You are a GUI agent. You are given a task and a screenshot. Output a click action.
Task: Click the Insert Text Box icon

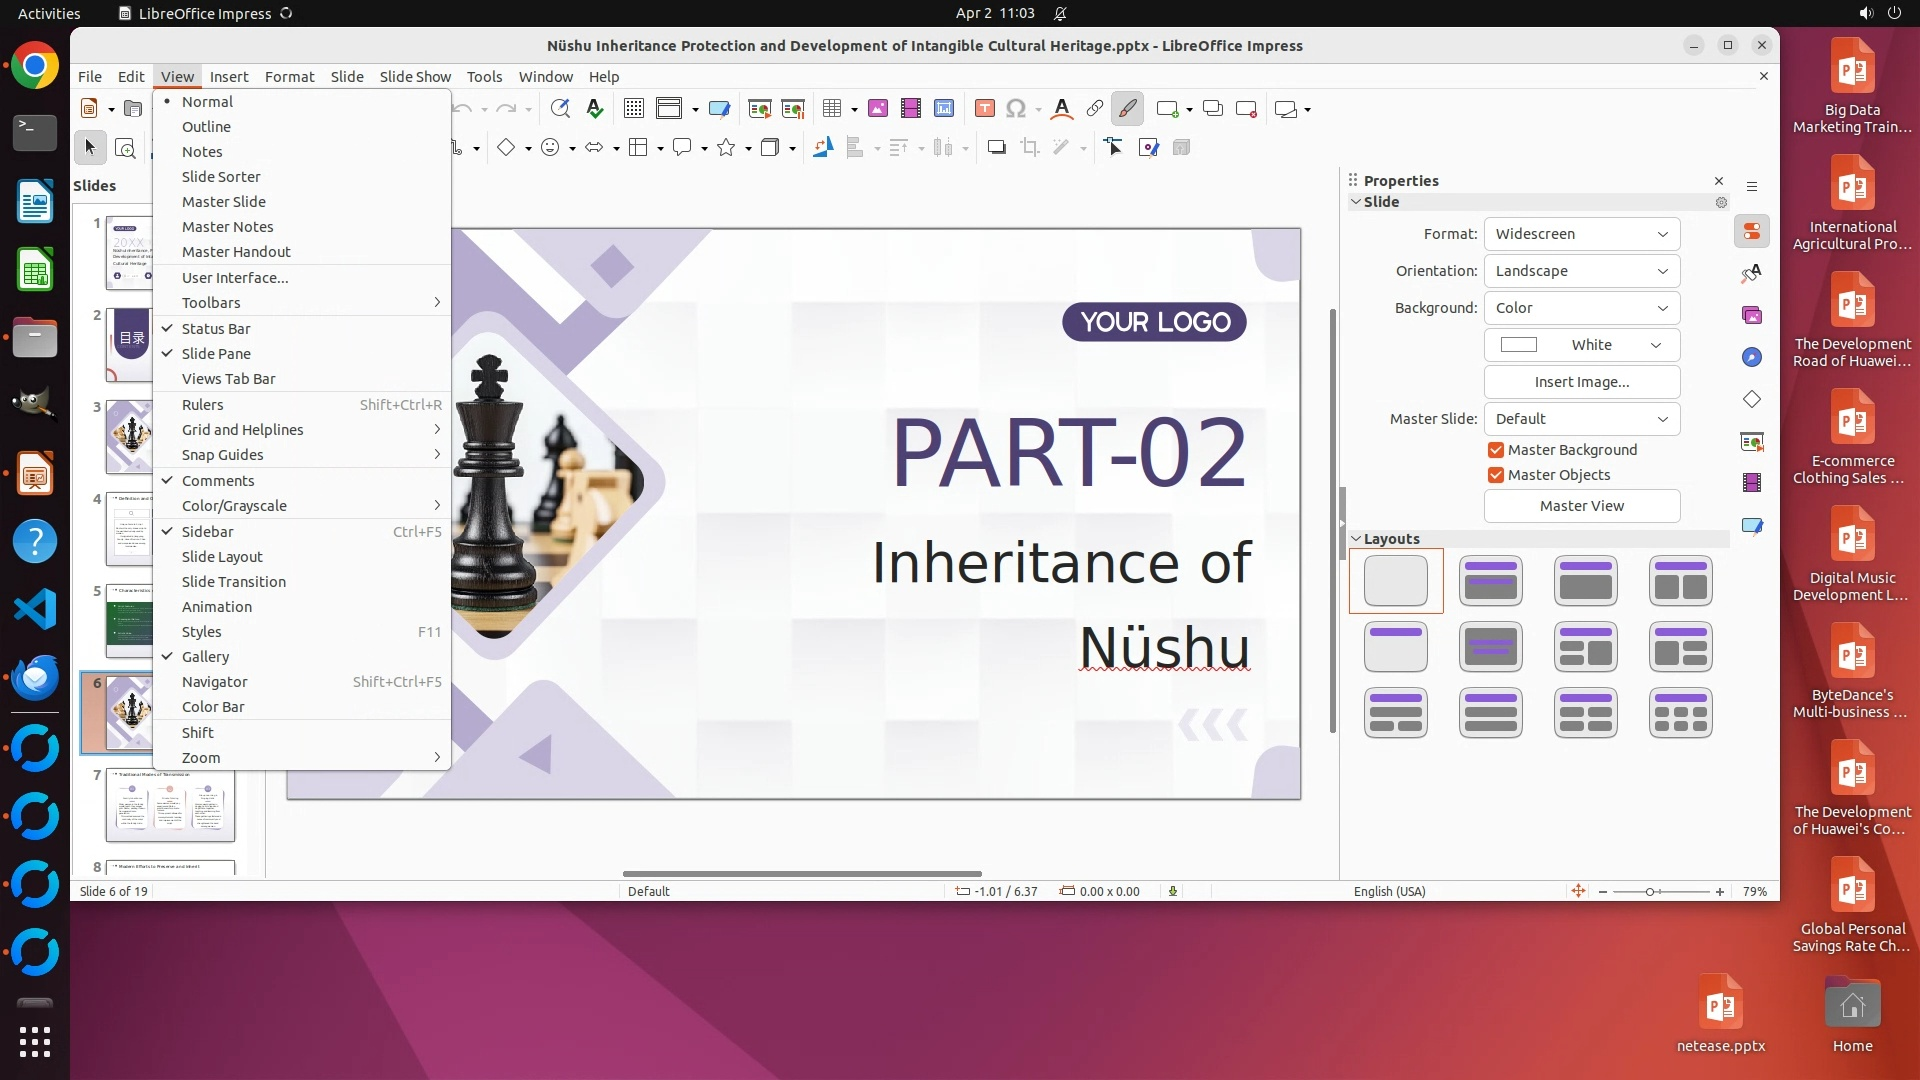click(984, 109)
